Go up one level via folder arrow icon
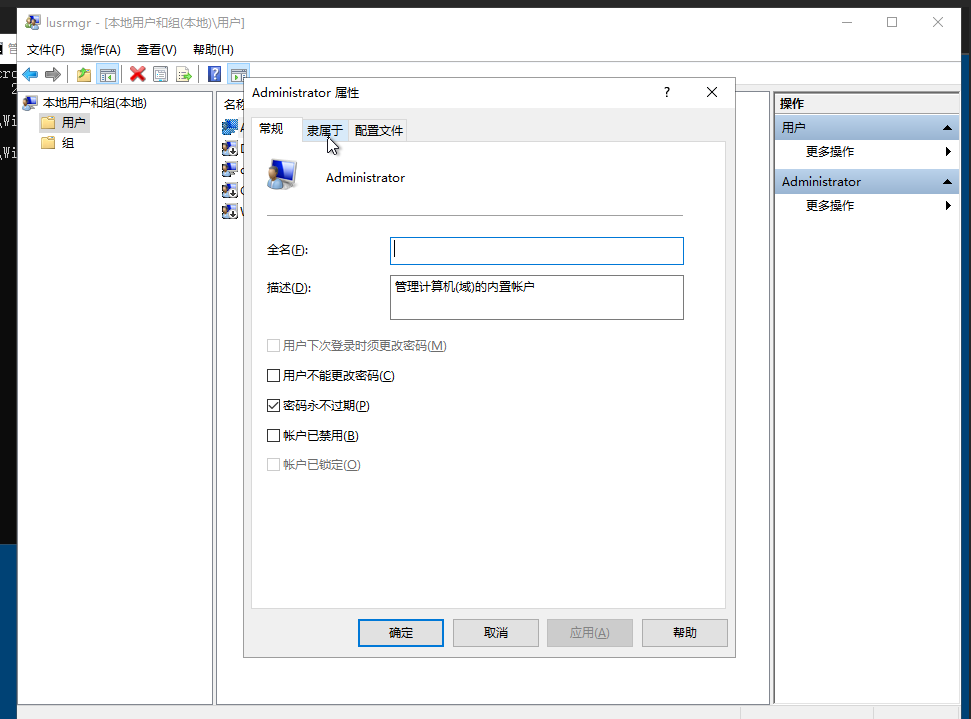This screenshot has width=971, height=719. click(84, 75)
